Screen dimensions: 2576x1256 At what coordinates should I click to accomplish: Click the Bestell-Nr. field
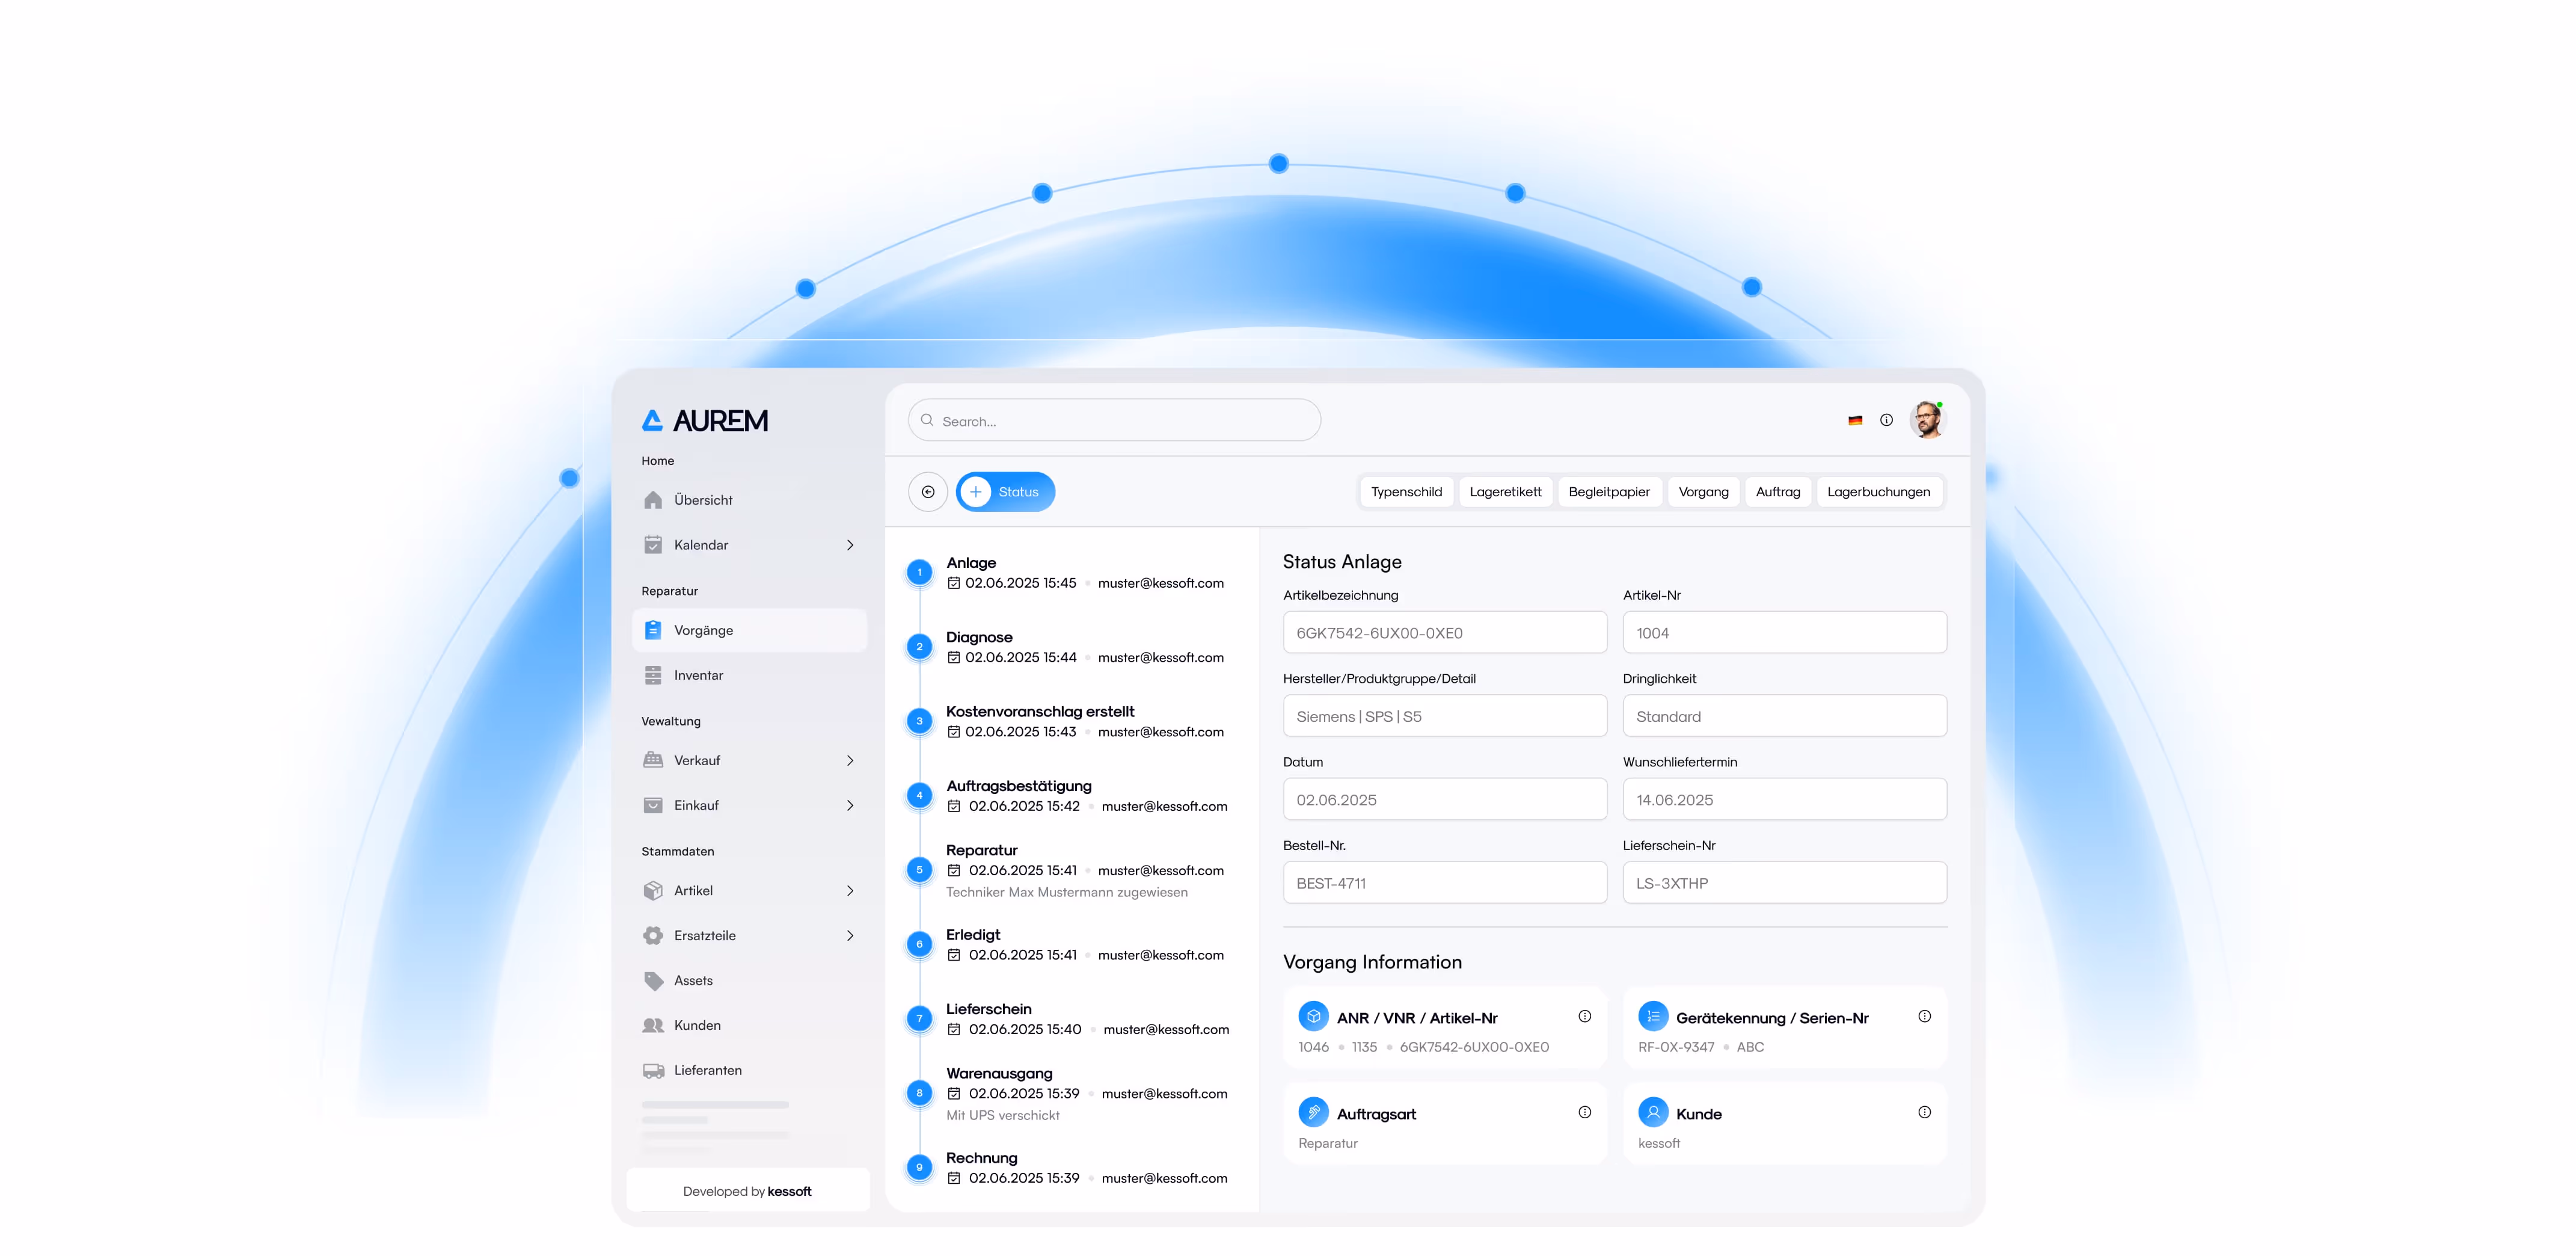coord(1445,883)
